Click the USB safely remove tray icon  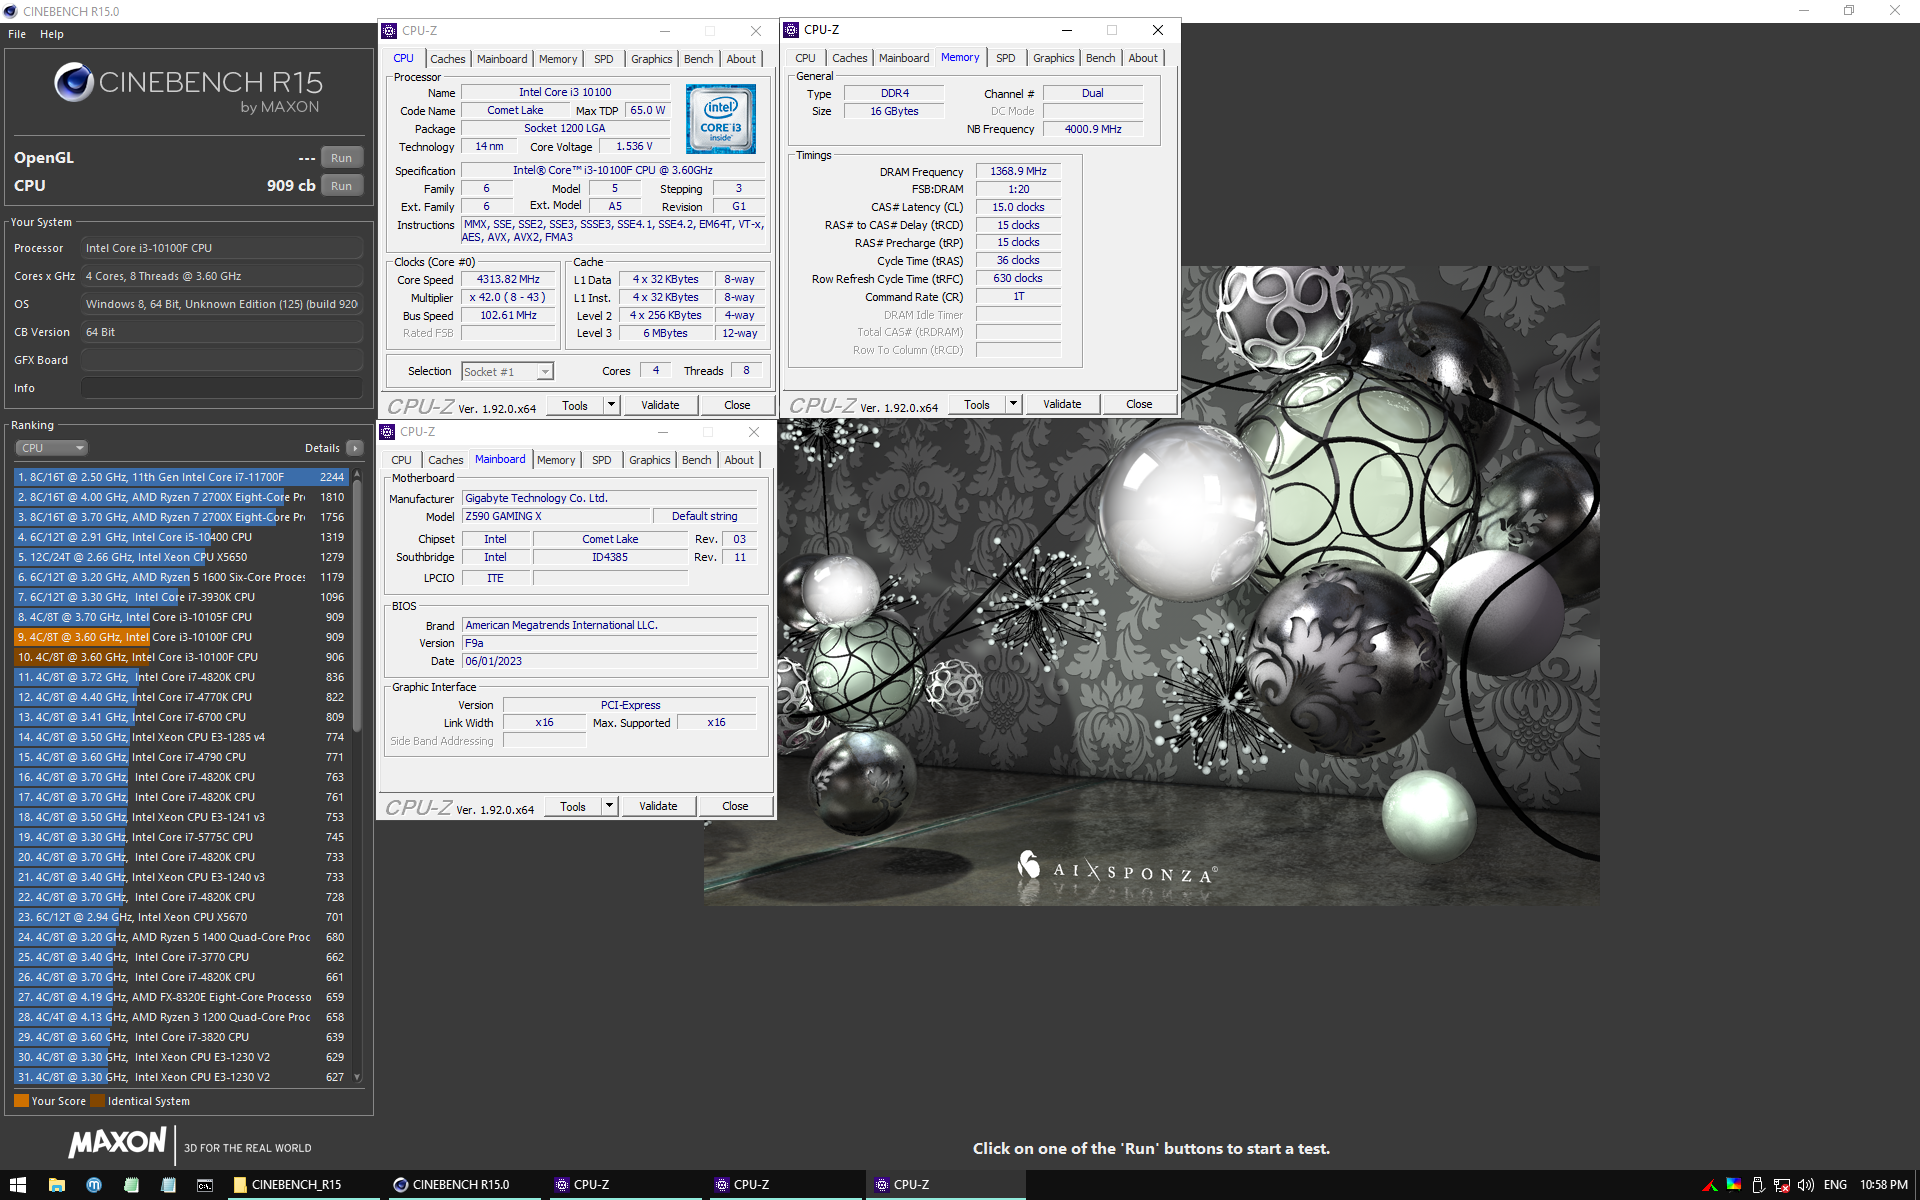1758,1185
